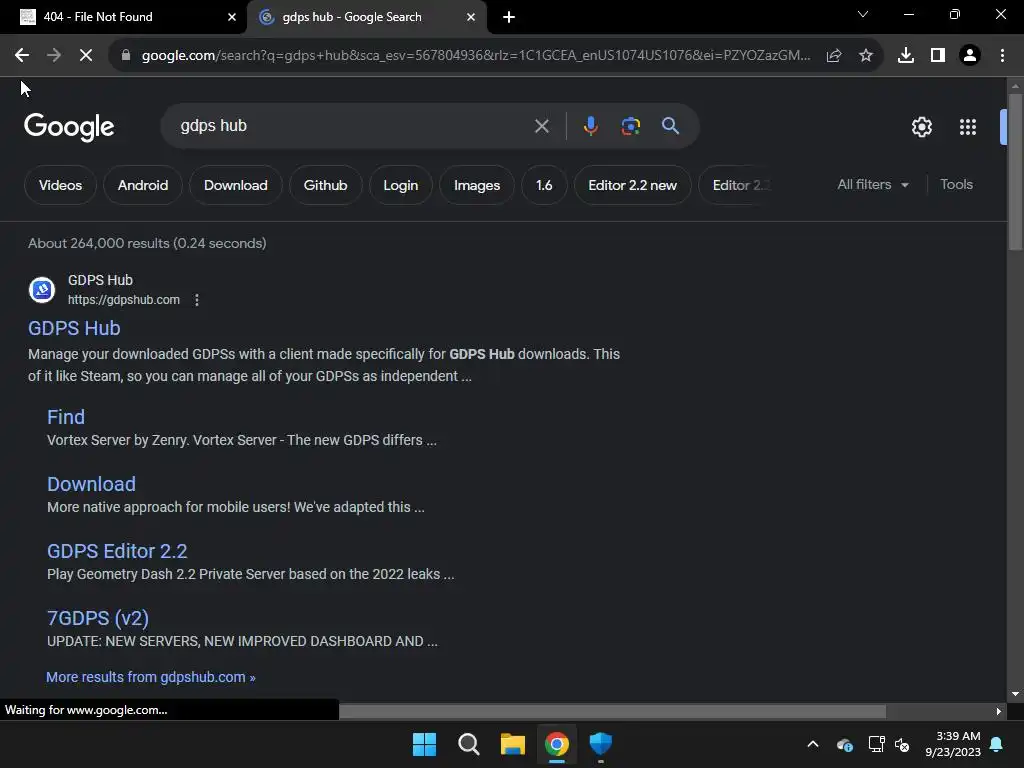Screen dimensions: 1024x768
Task: Filter results by Videos
Action: [x=60, y=185]
